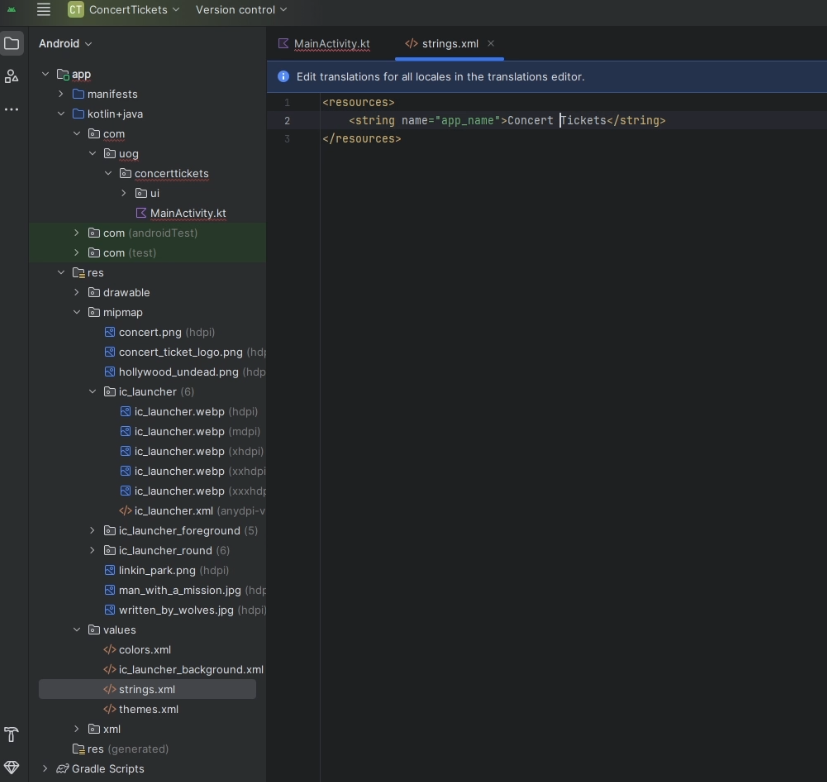Collapse the uog package

click(93, 153)
